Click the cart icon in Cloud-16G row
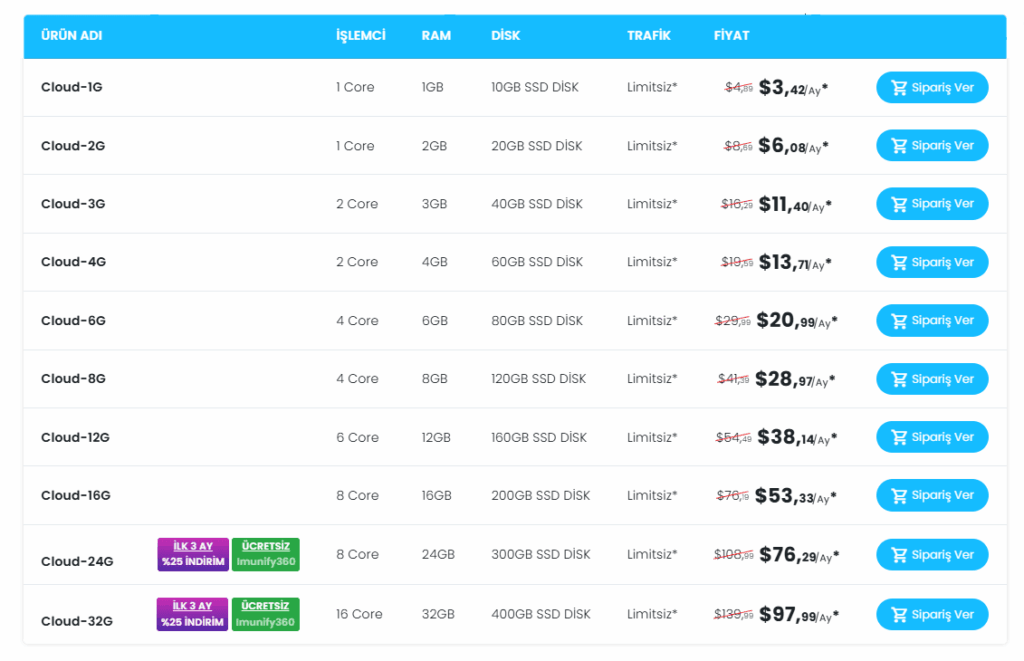This screenshot has height=661, width=1024. (899, 496)
